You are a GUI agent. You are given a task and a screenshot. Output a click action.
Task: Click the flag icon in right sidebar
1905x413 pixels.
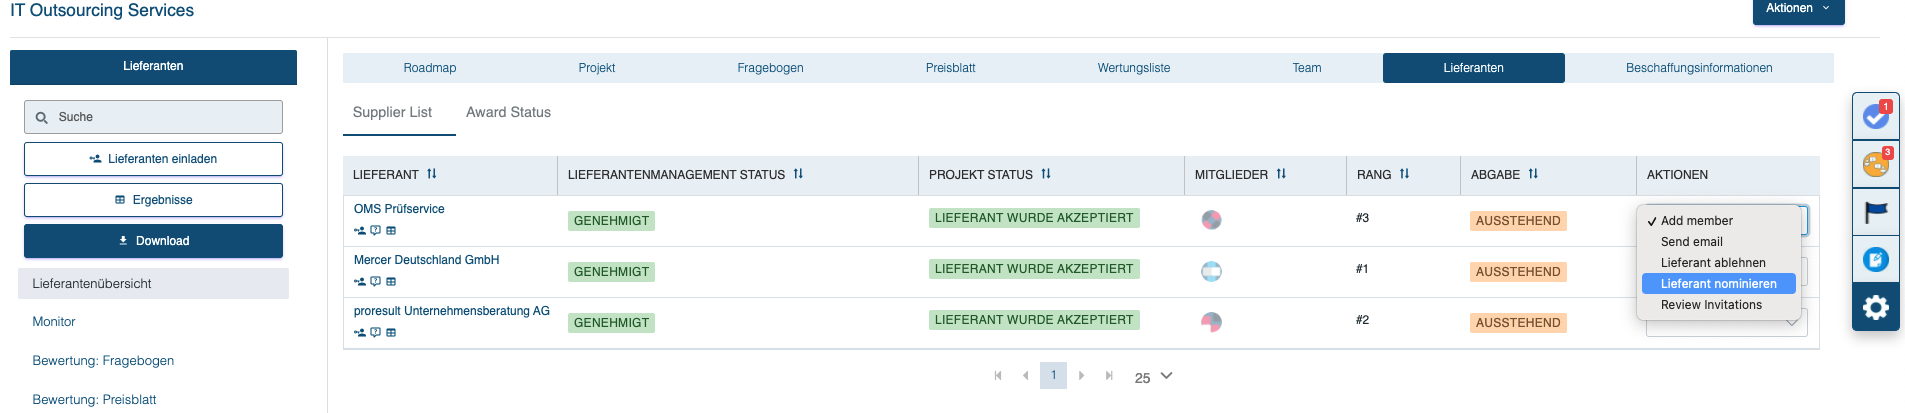pyautogui.click(x=1875, y=212)
